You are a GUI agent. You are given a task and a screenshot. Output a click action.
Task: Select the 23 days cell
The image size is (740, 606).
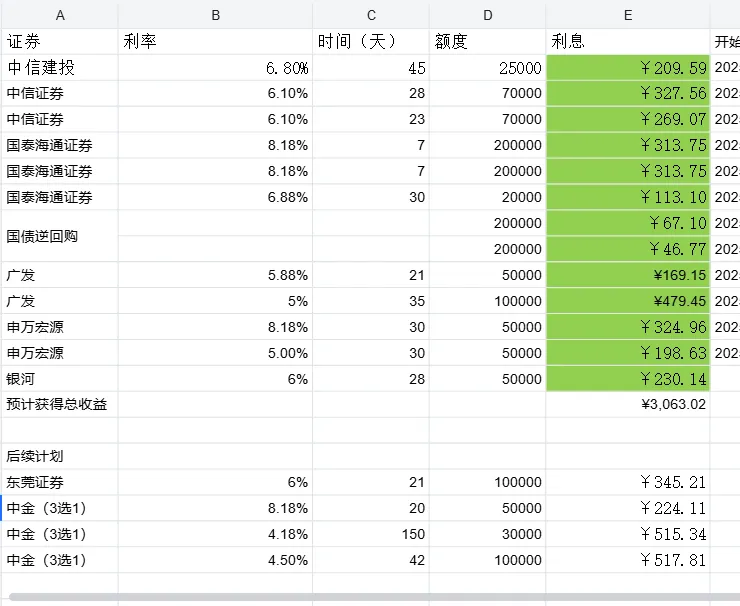371,119
